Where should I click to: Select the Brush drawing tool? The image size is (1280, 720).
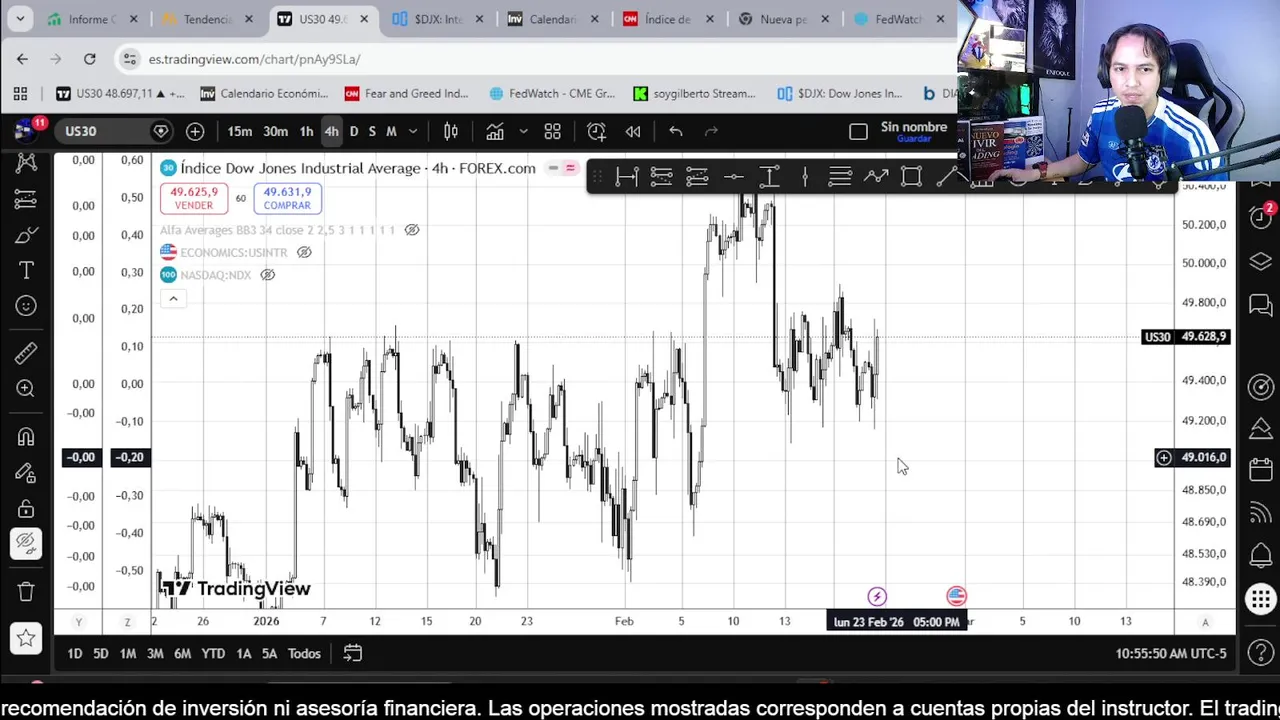pos(26,235)
